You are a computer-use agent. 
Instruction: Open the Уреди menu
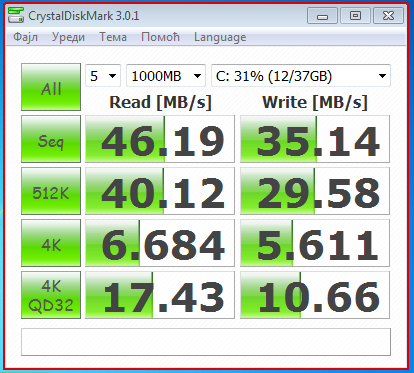[x=68, y=37]
